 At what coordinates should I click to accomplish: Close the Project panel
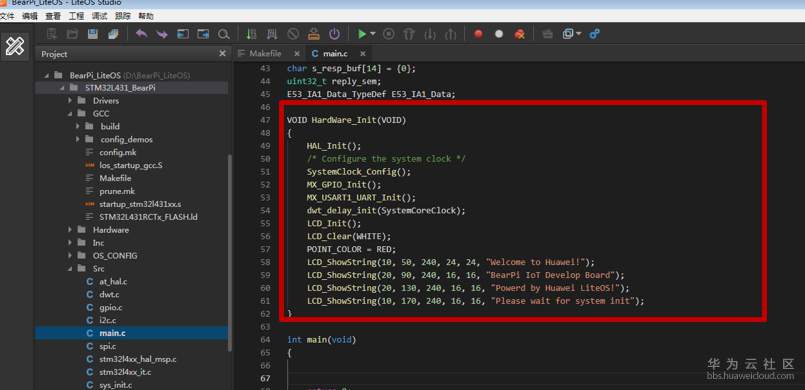click(x=222, y=53)
